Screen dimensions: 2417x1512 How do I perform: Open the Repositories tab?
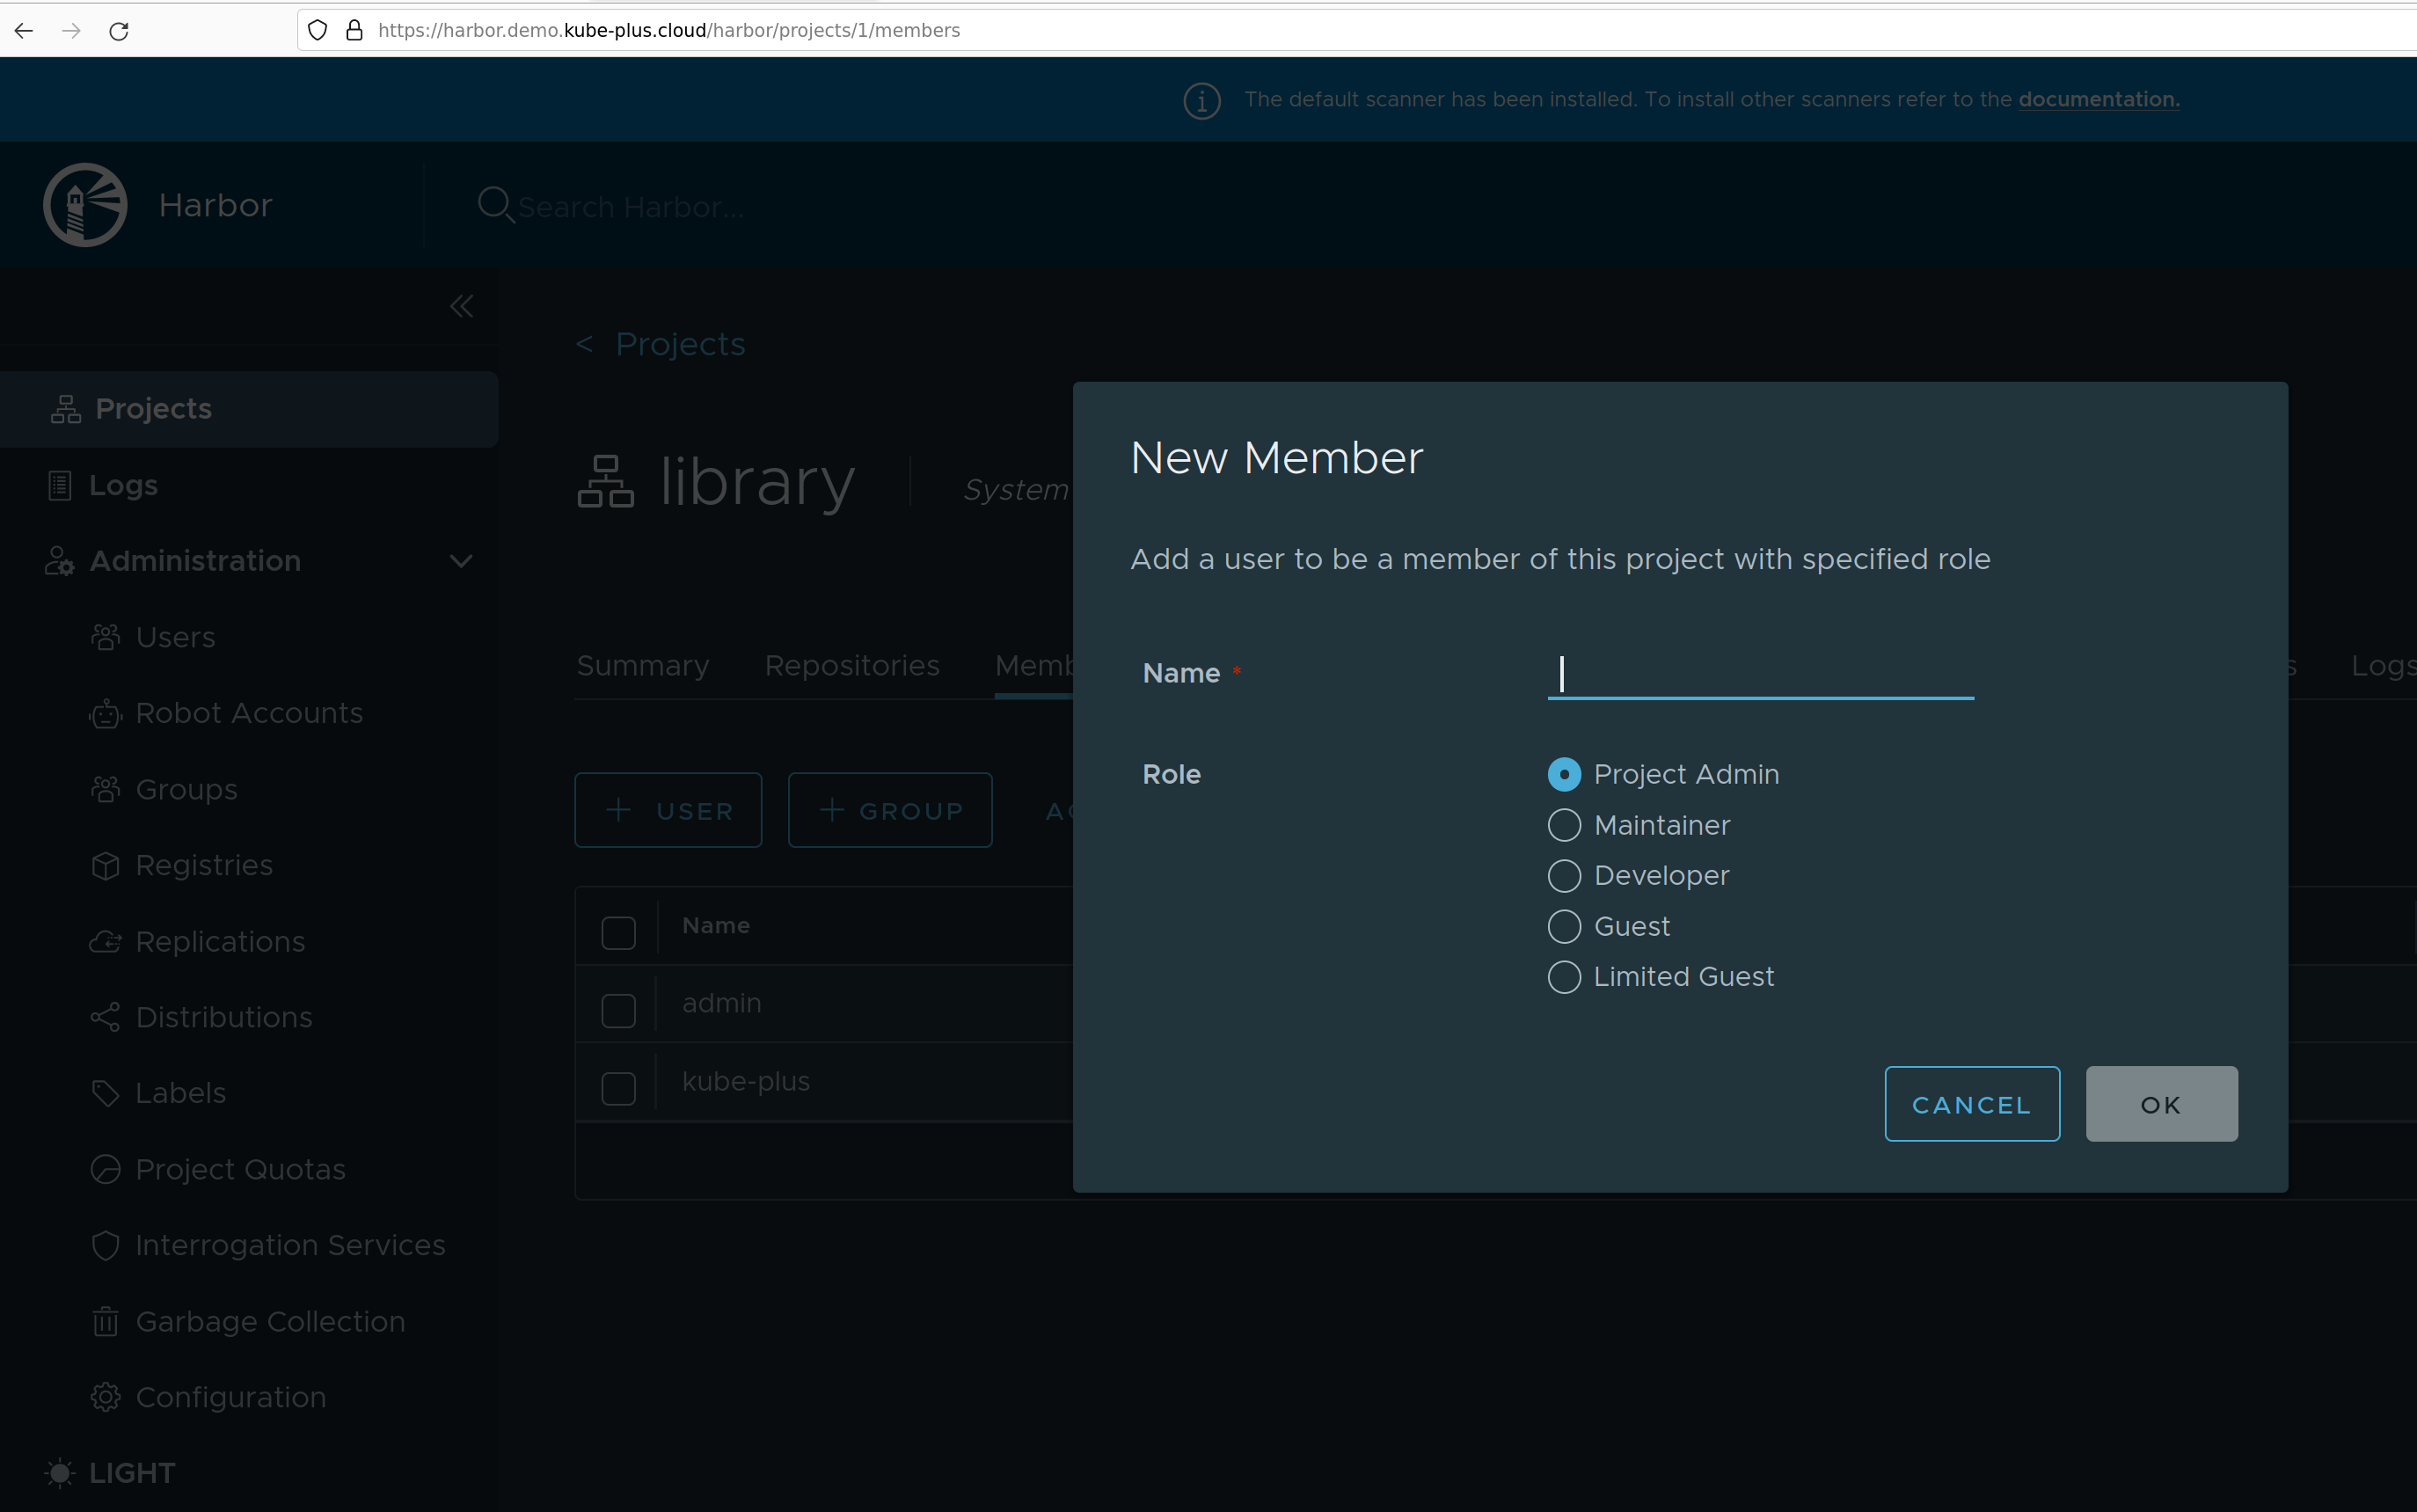pyautogui.click(x=852, y=666)
